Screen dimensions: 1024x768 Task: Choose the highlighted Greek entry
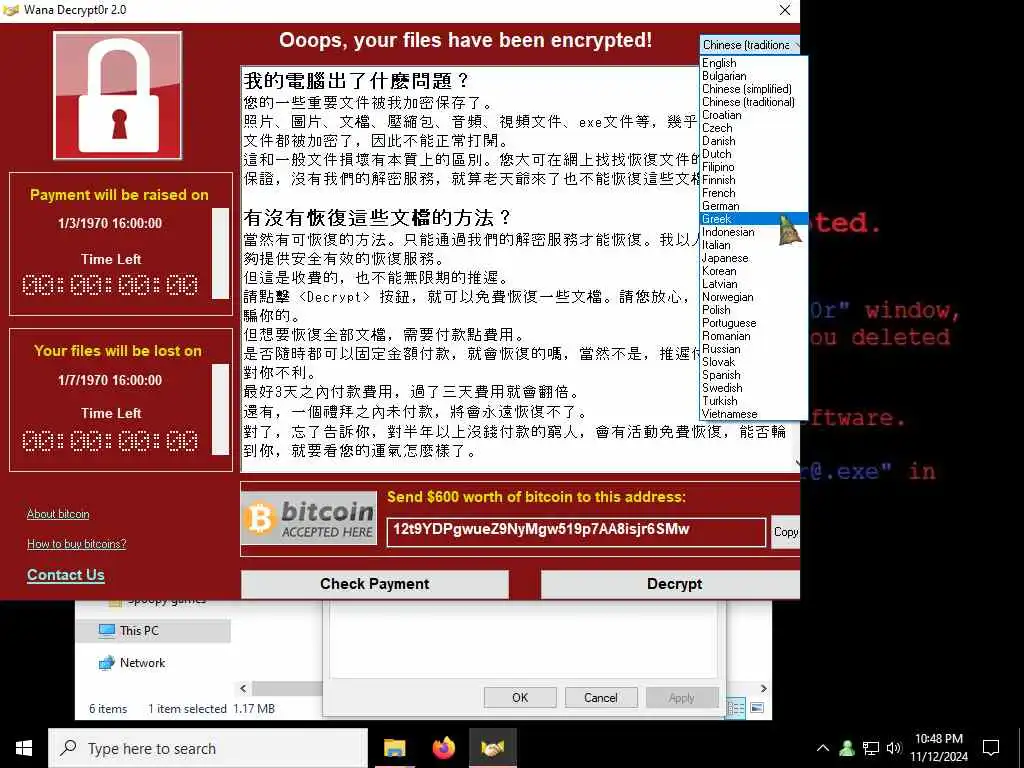point(754,219)
